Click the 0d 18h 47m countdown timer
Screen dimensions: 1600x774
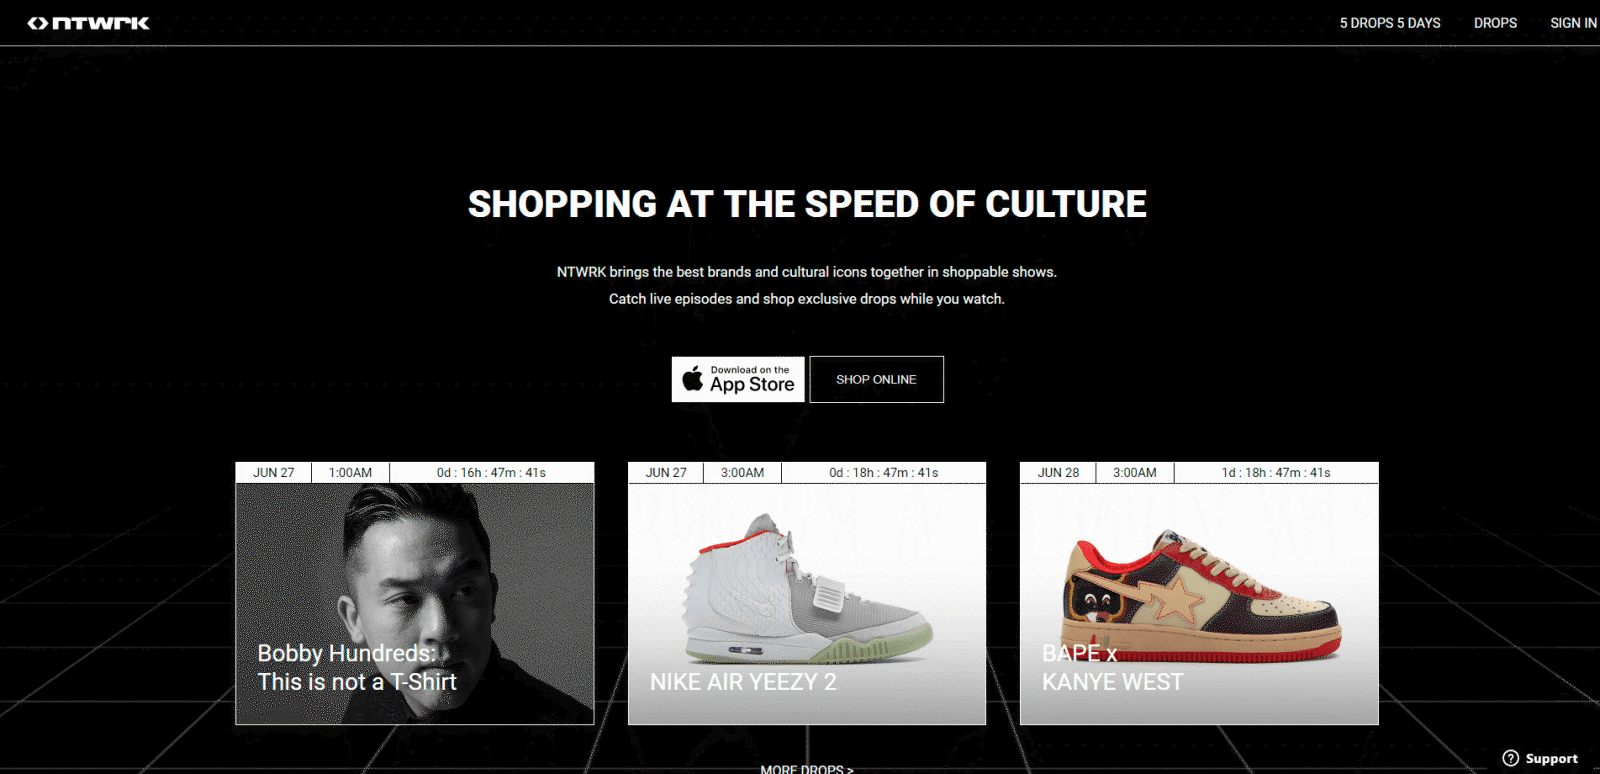(x=884, y=473)
